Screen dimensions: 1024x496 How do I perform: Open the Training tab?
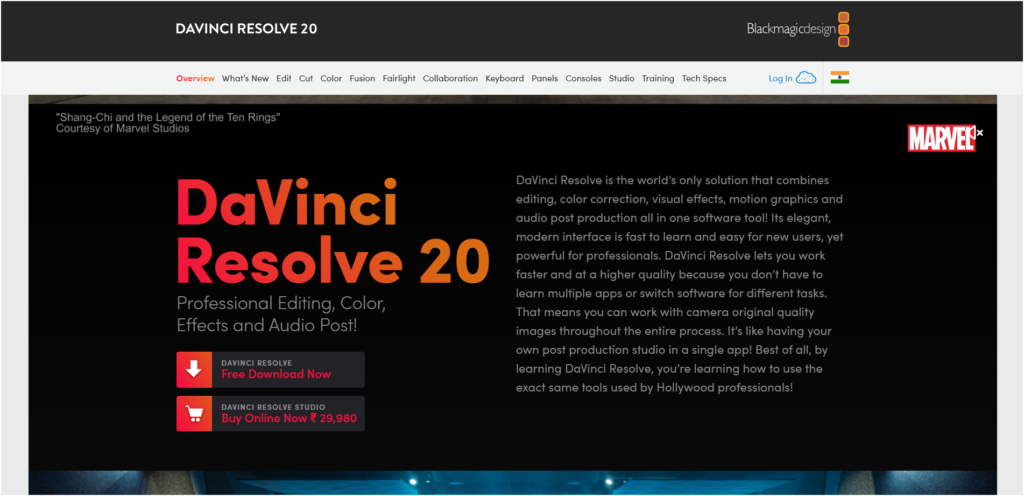point(658,78)
